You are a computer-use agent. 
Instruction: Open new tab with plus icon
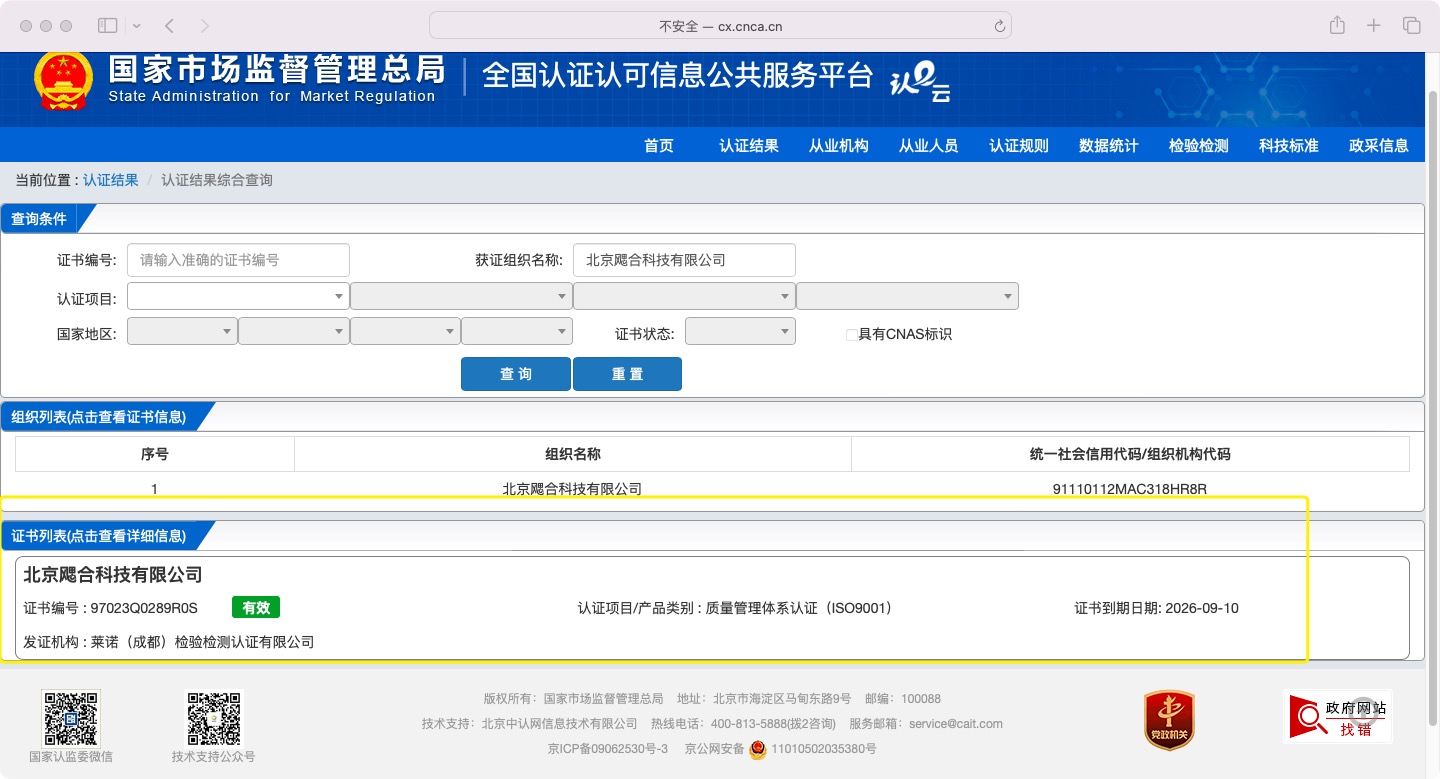click(x=1374, y=25)
